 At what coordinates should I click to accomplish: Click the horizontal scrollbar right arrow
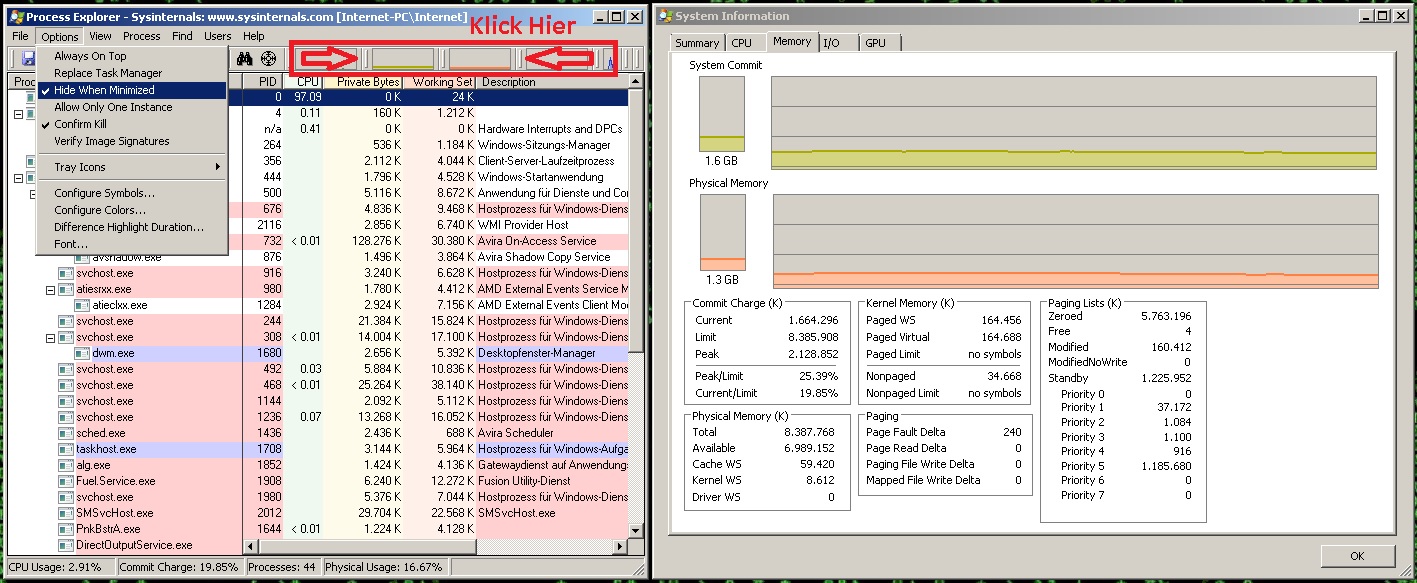(x=620, y=545)
